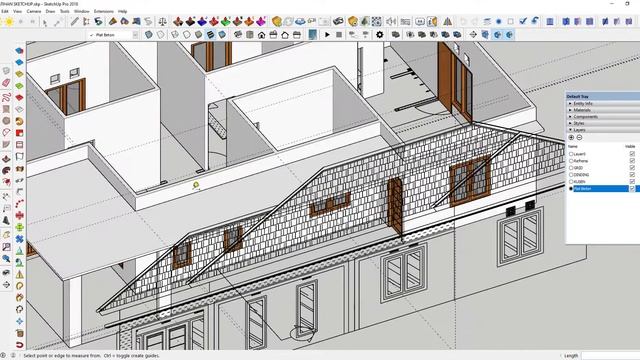Select the pink Eraser tool in left toolbar
This screenshot has height=360, width=640.
(6, 83)
